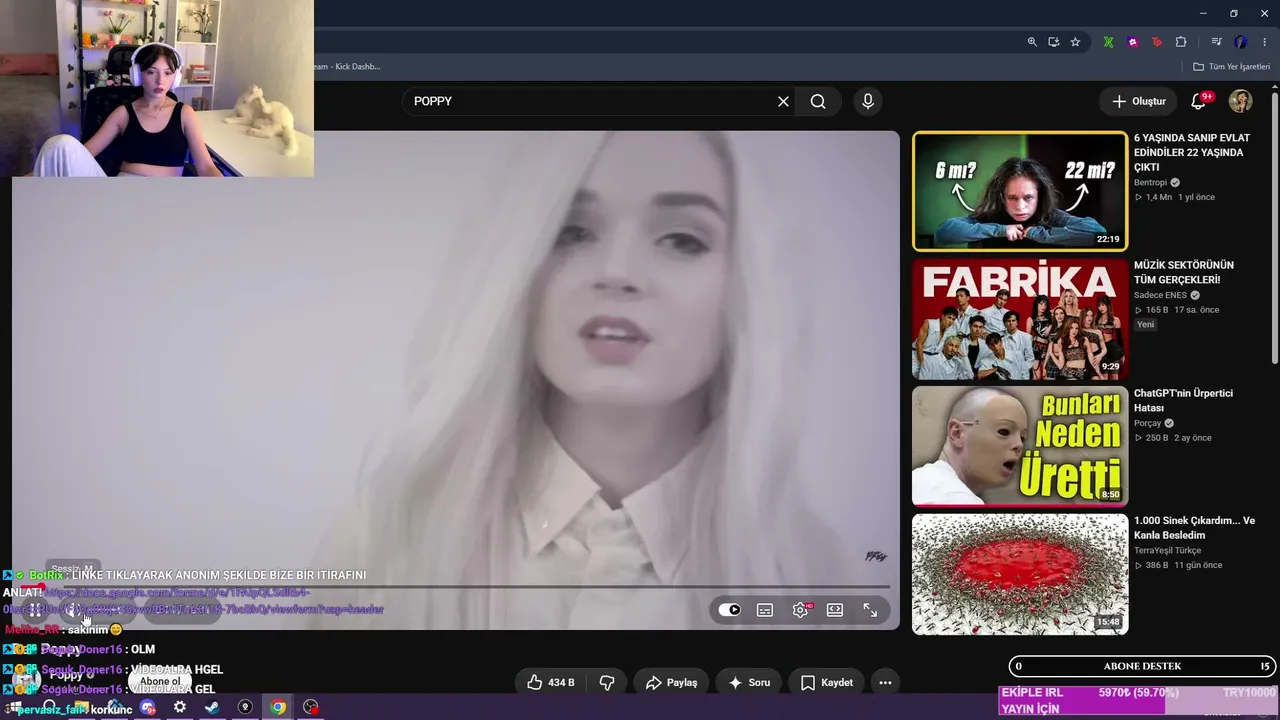The height and width of the screenshot is (720, 1280).
Task: Clear the POPPY search text
Action: pyautogui.click(x=783, y=101)
